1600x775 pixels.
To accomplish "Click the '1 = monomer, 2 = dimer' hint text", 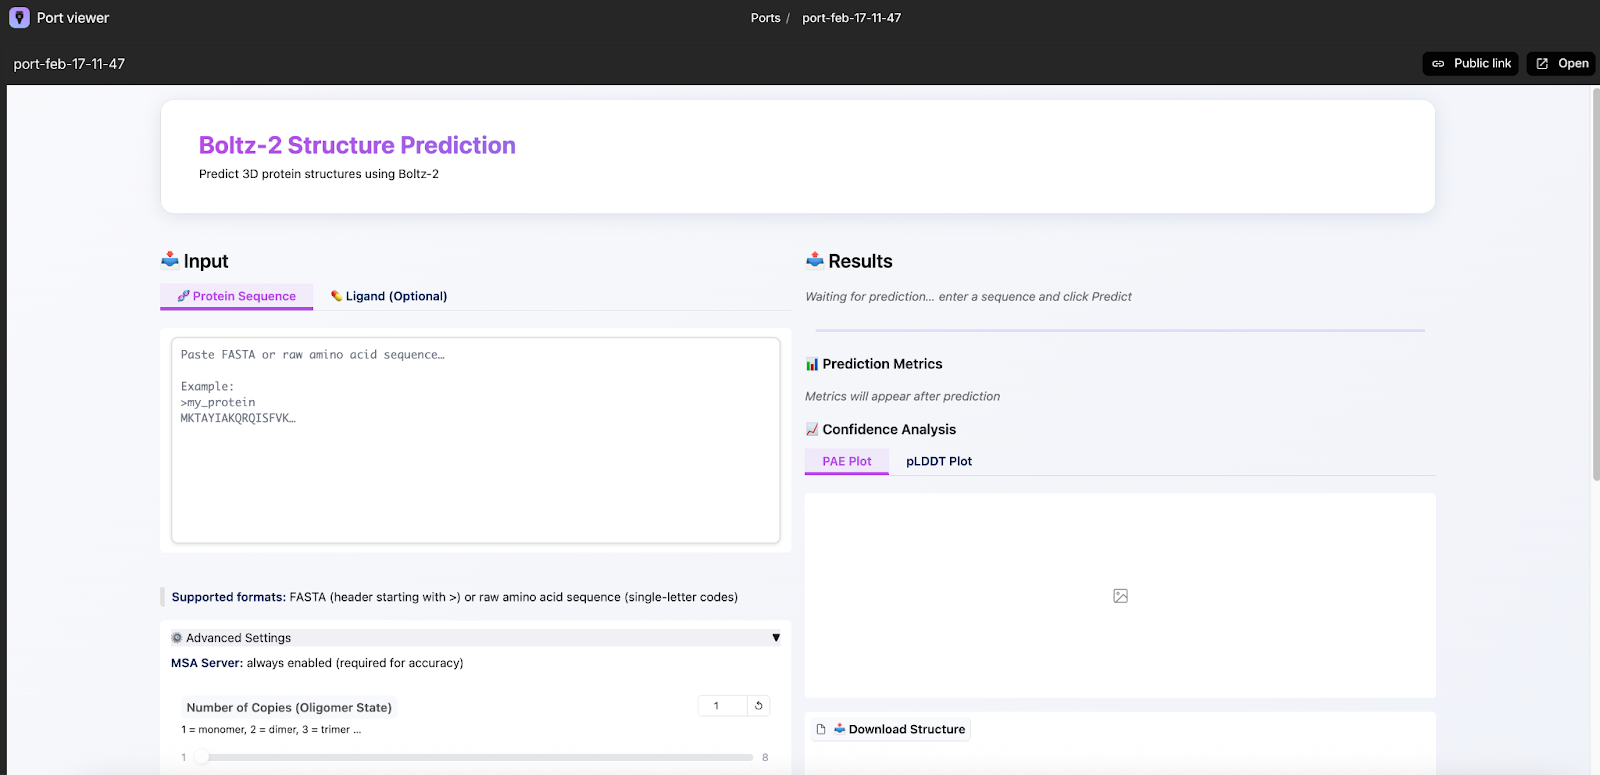I will coord(271,730).
